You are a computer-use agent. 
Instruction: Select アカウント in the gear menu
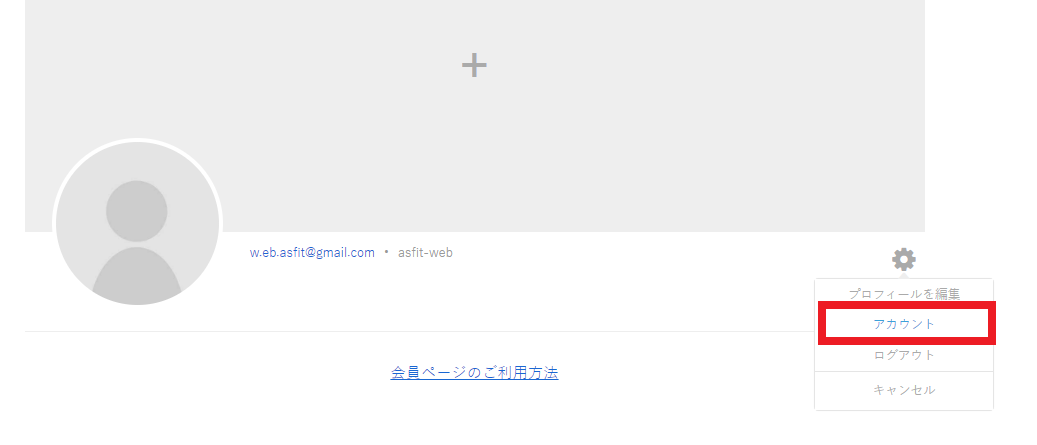click(904, 324)
